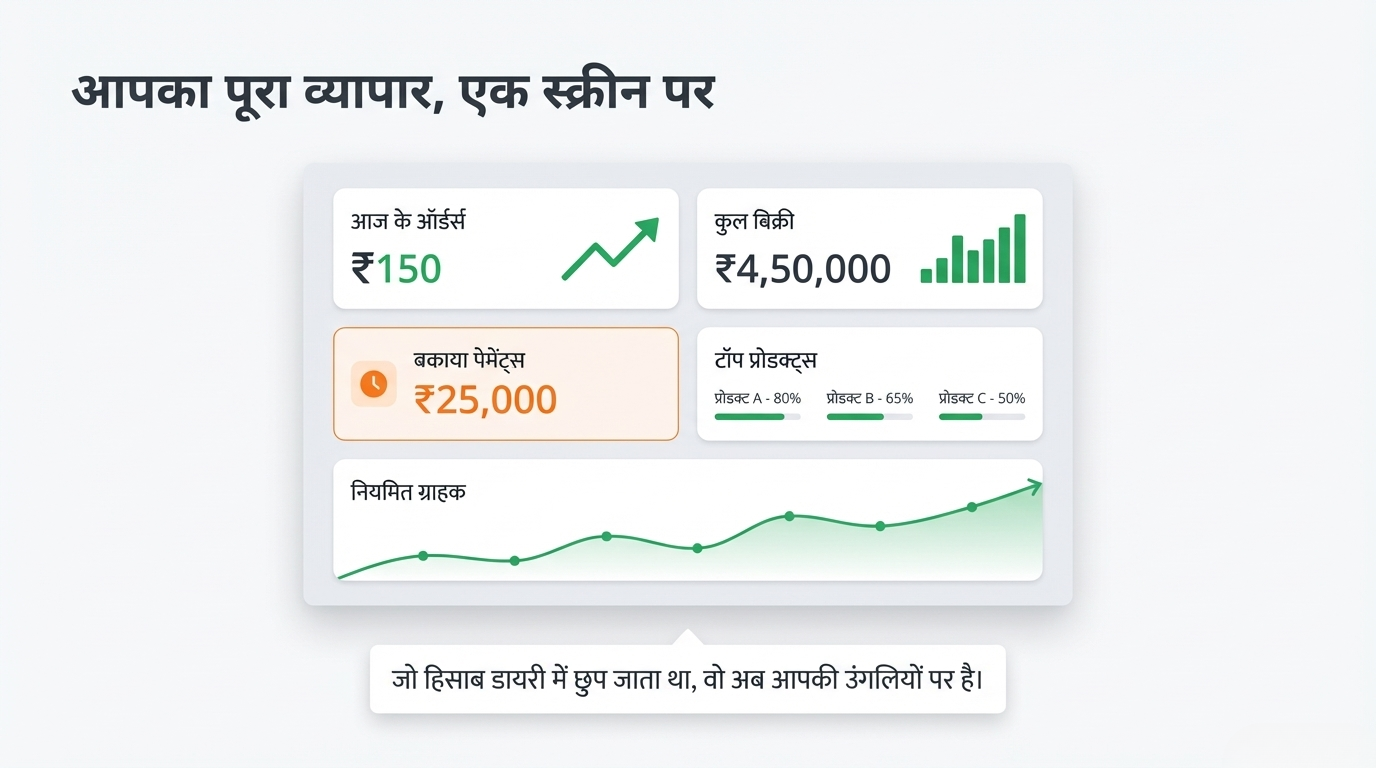
Task: Select the ₹25,000 pending payments amount
Action: click(485, 399)
